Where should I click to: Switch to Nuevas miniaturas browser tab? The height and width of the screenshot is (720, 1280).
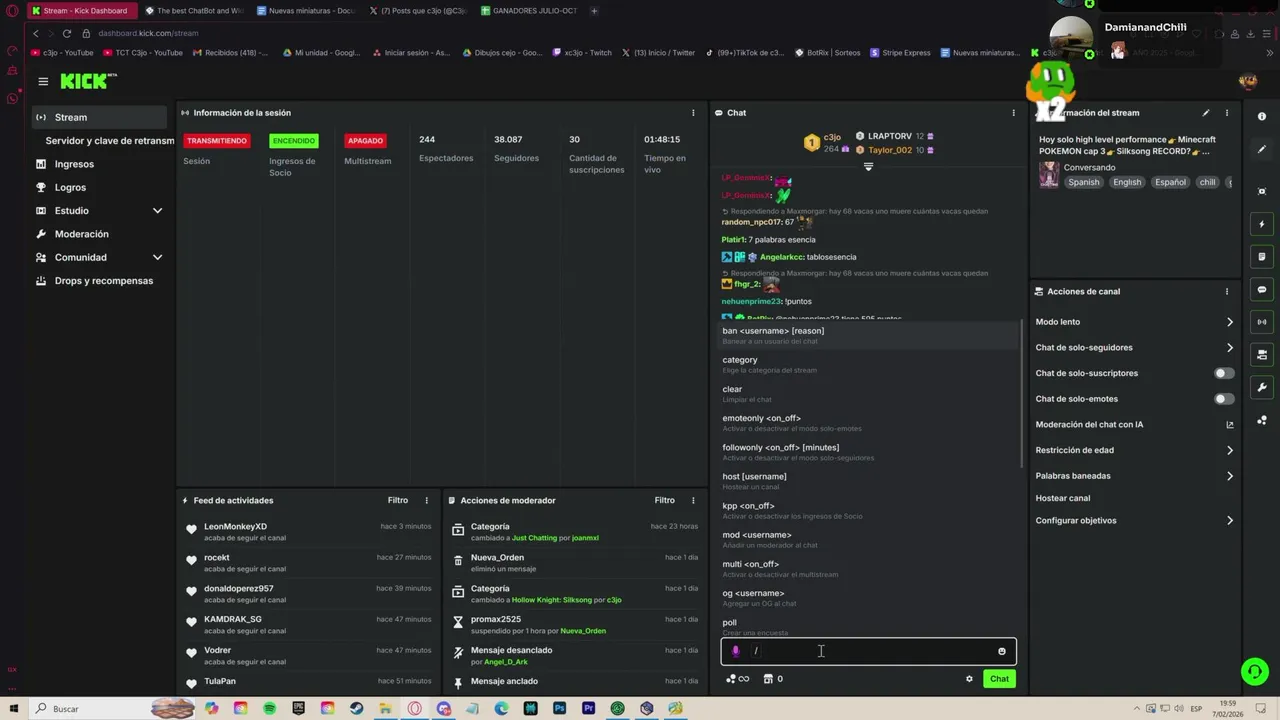coord(305,11)
